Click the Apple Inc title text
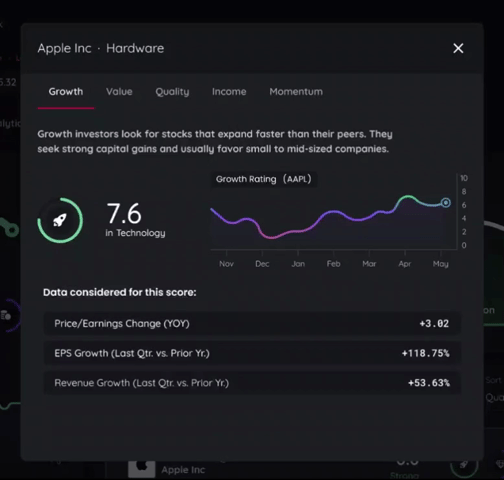 pyautogui.click(x=64, y=48)
